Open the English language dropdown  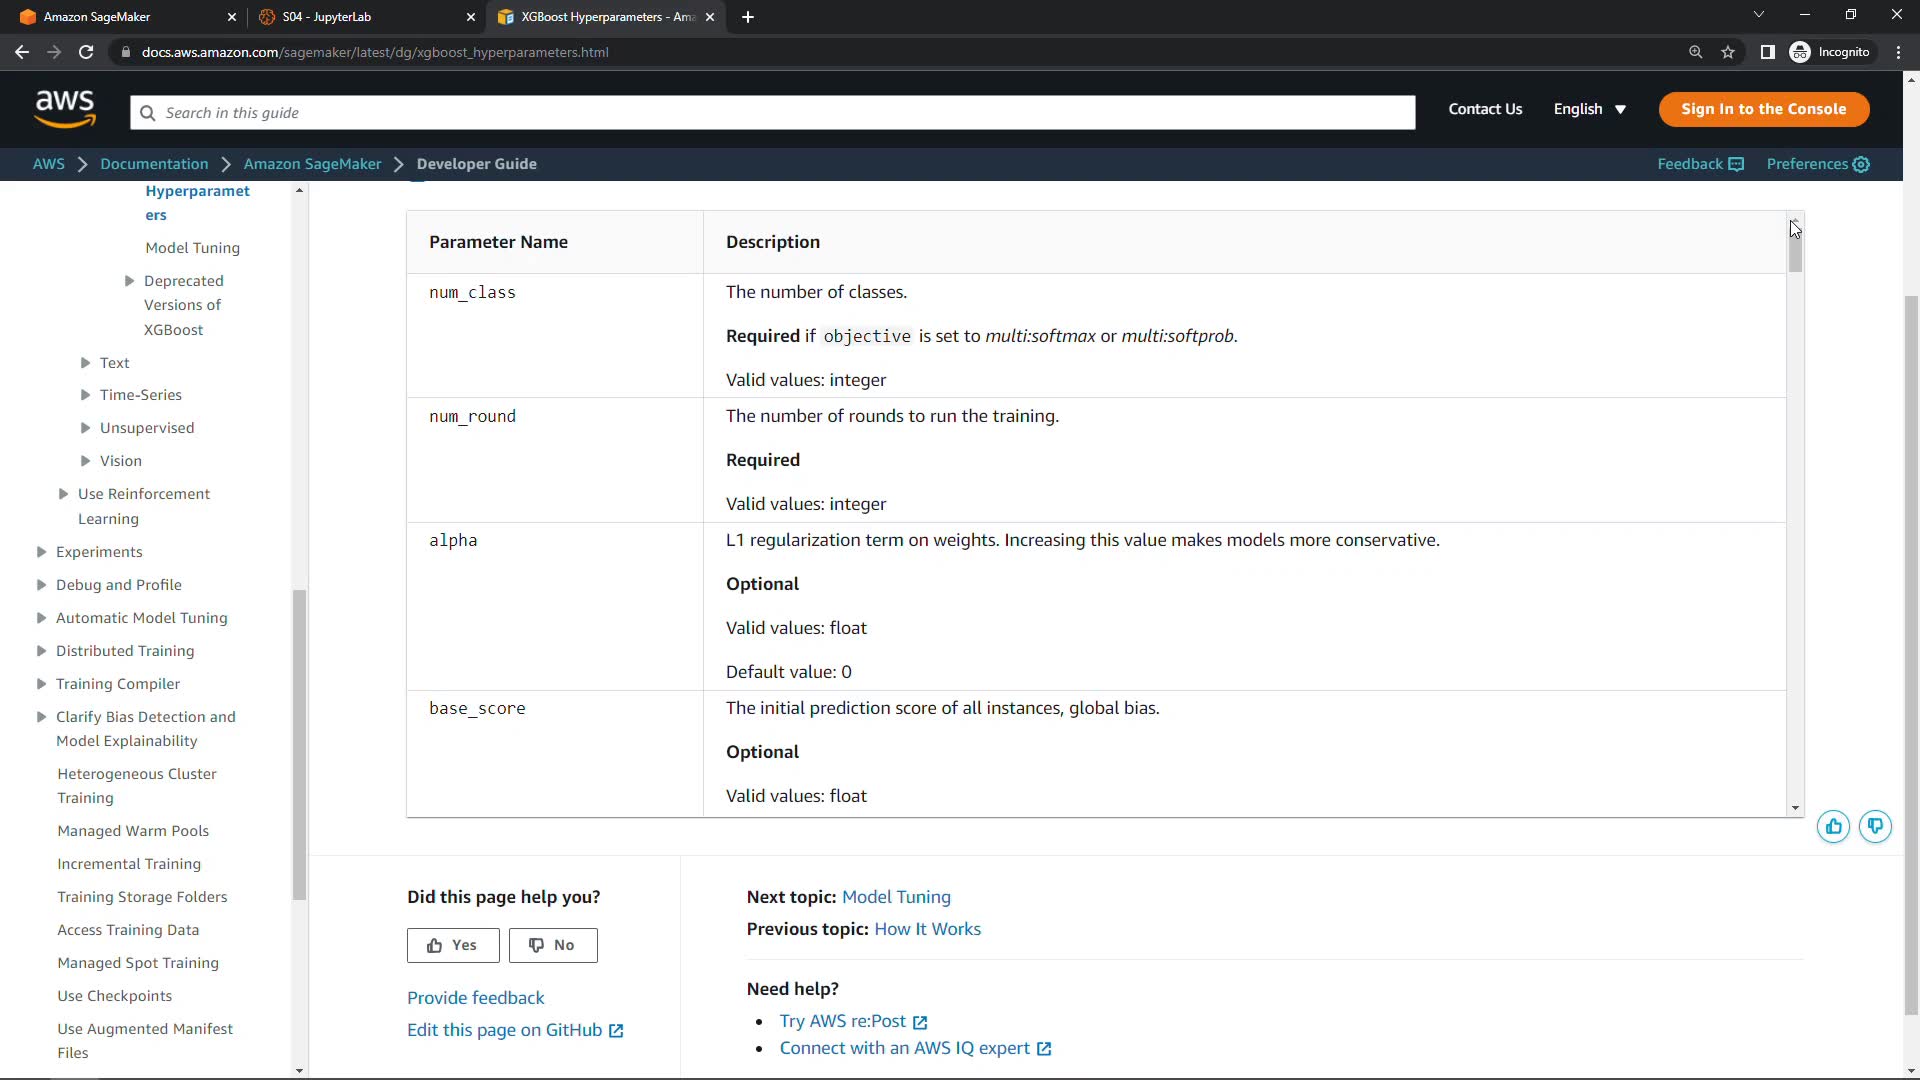point(1589,109)
